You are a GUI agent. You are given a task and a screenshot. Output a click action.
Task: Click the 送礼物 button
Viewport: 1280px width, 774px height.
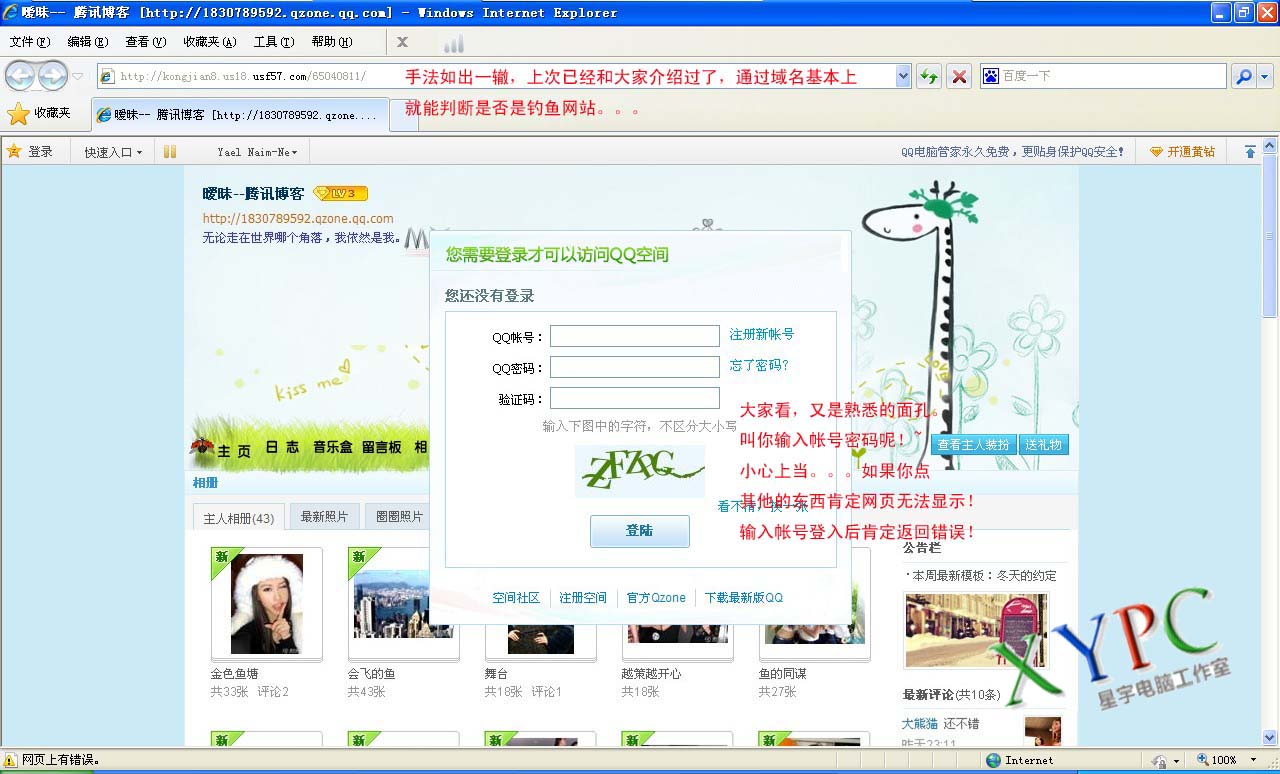(x=1043, y=445)
